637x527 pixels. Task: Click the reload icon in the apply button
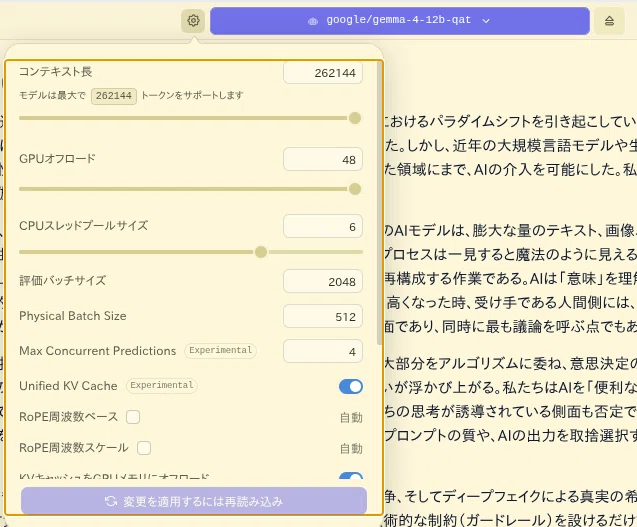[111, 501]
